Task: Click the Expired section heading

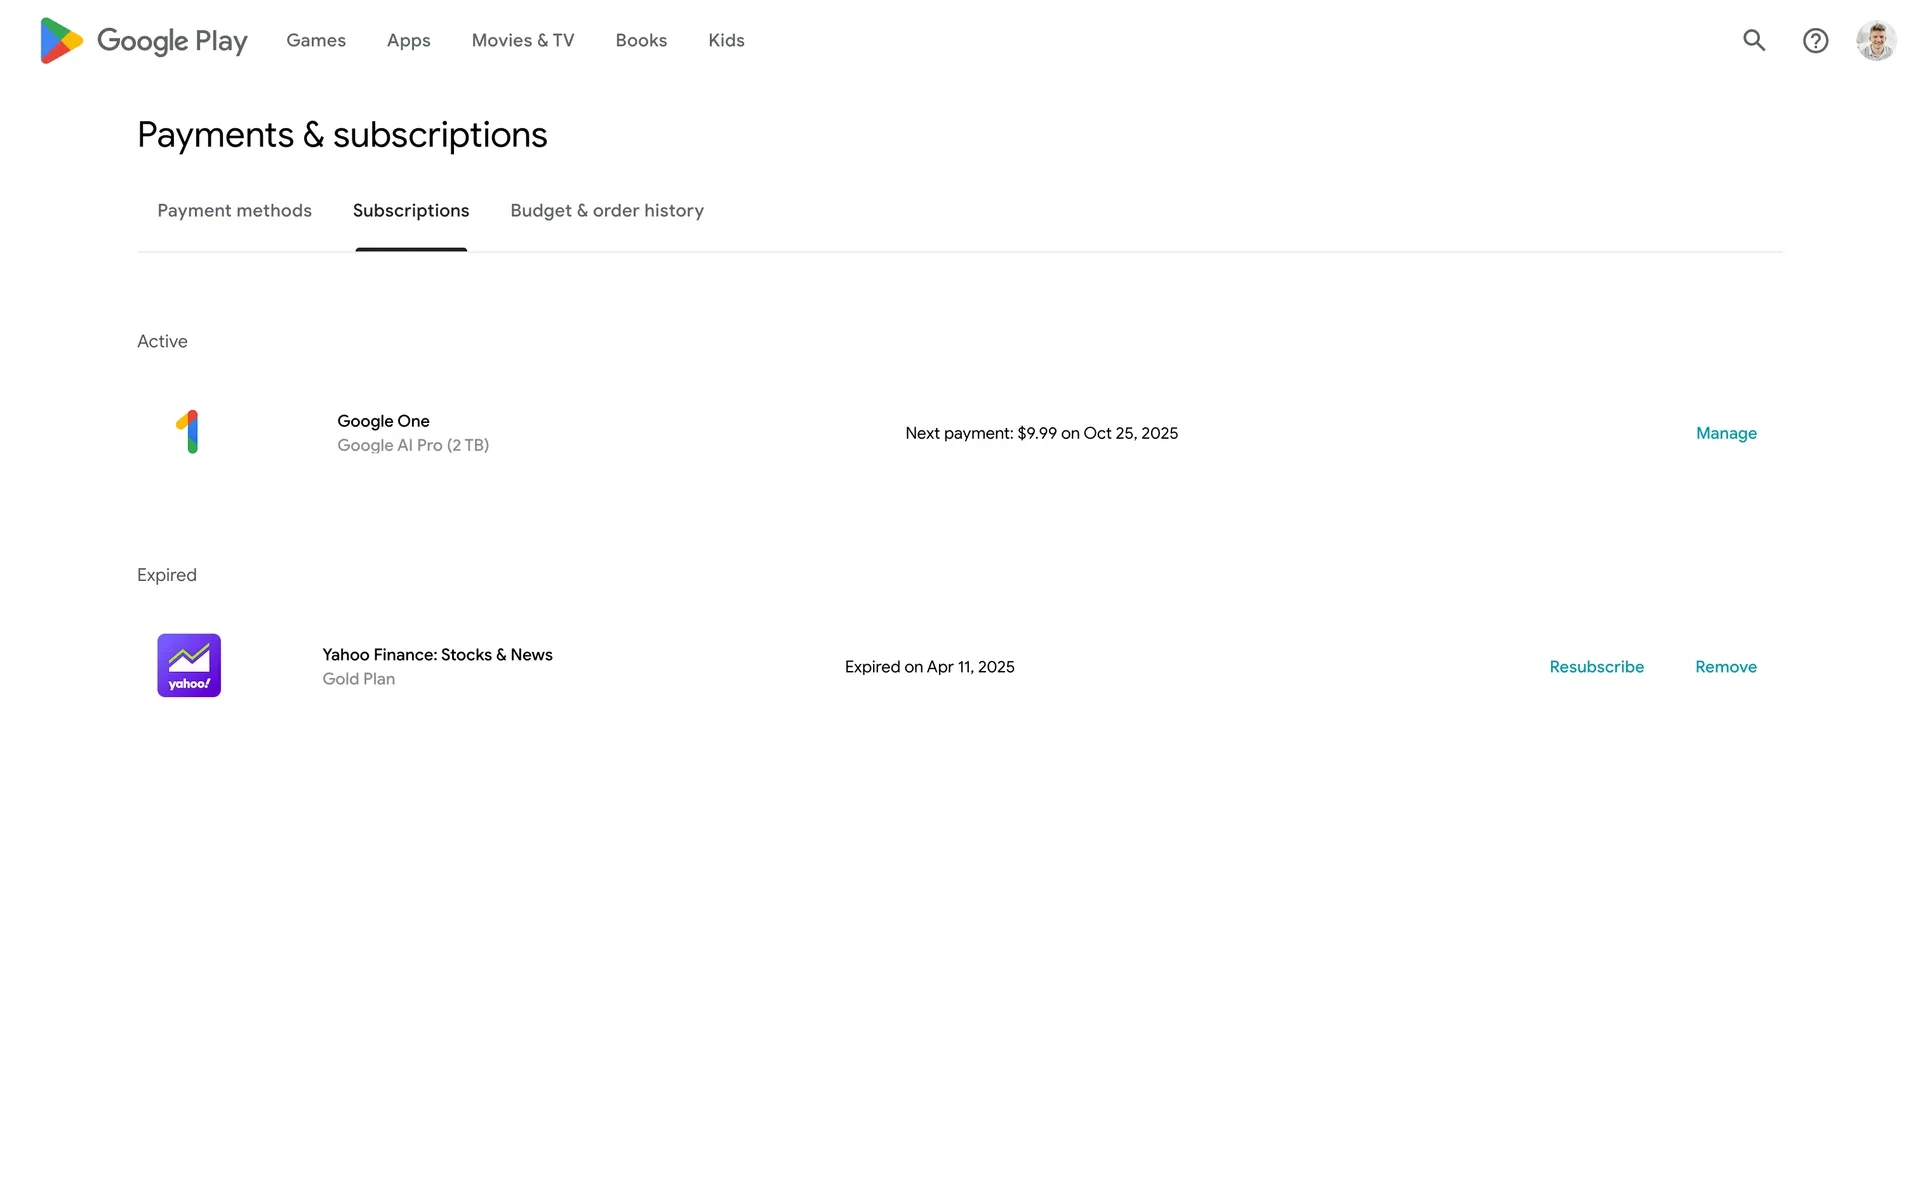Action: (166, 575)
